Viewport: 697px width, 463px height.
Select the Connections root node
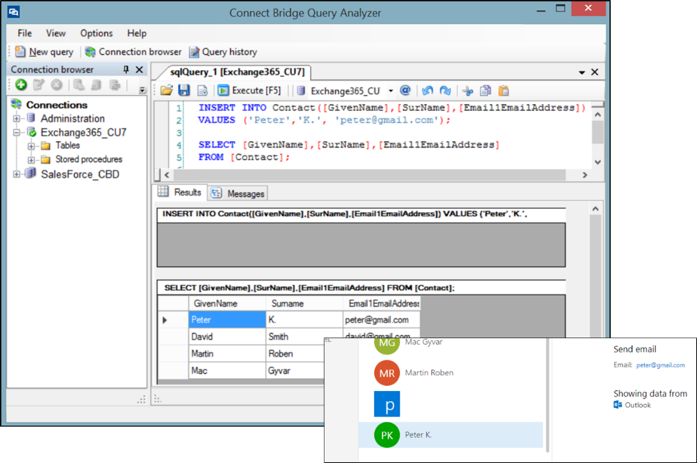tap(56, 105)
